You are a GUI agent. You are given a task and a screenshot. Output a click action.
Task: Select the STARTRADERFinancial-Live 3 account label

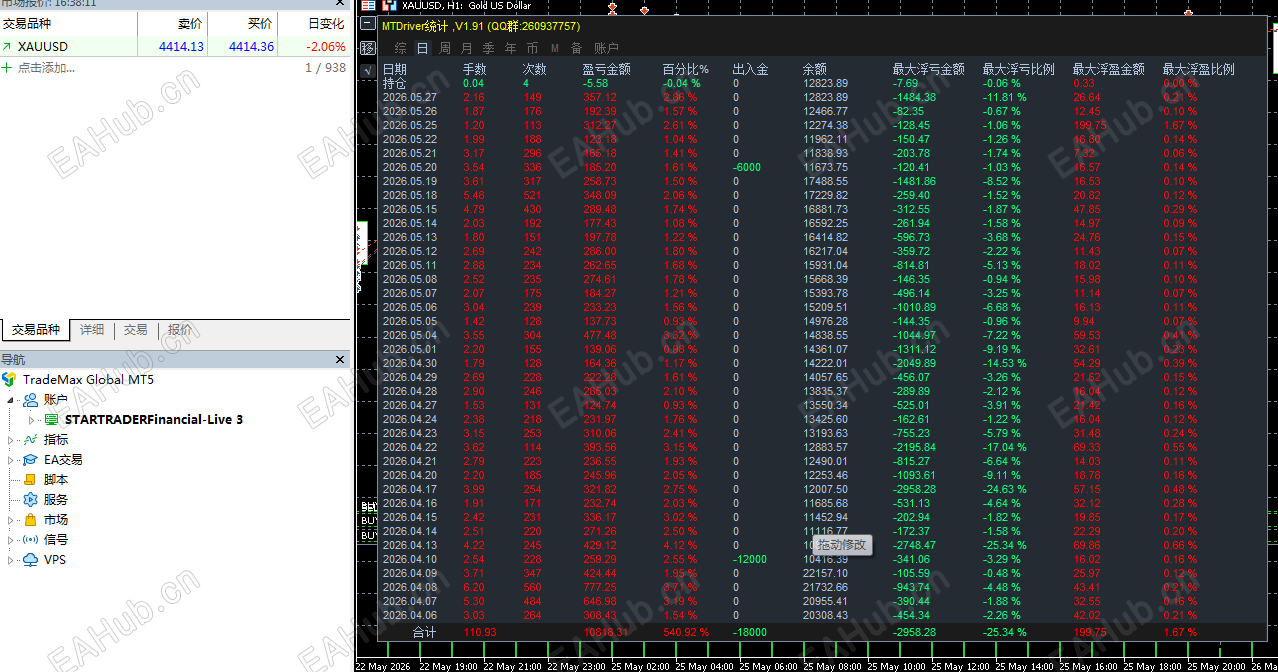click(x=153, y=420)
